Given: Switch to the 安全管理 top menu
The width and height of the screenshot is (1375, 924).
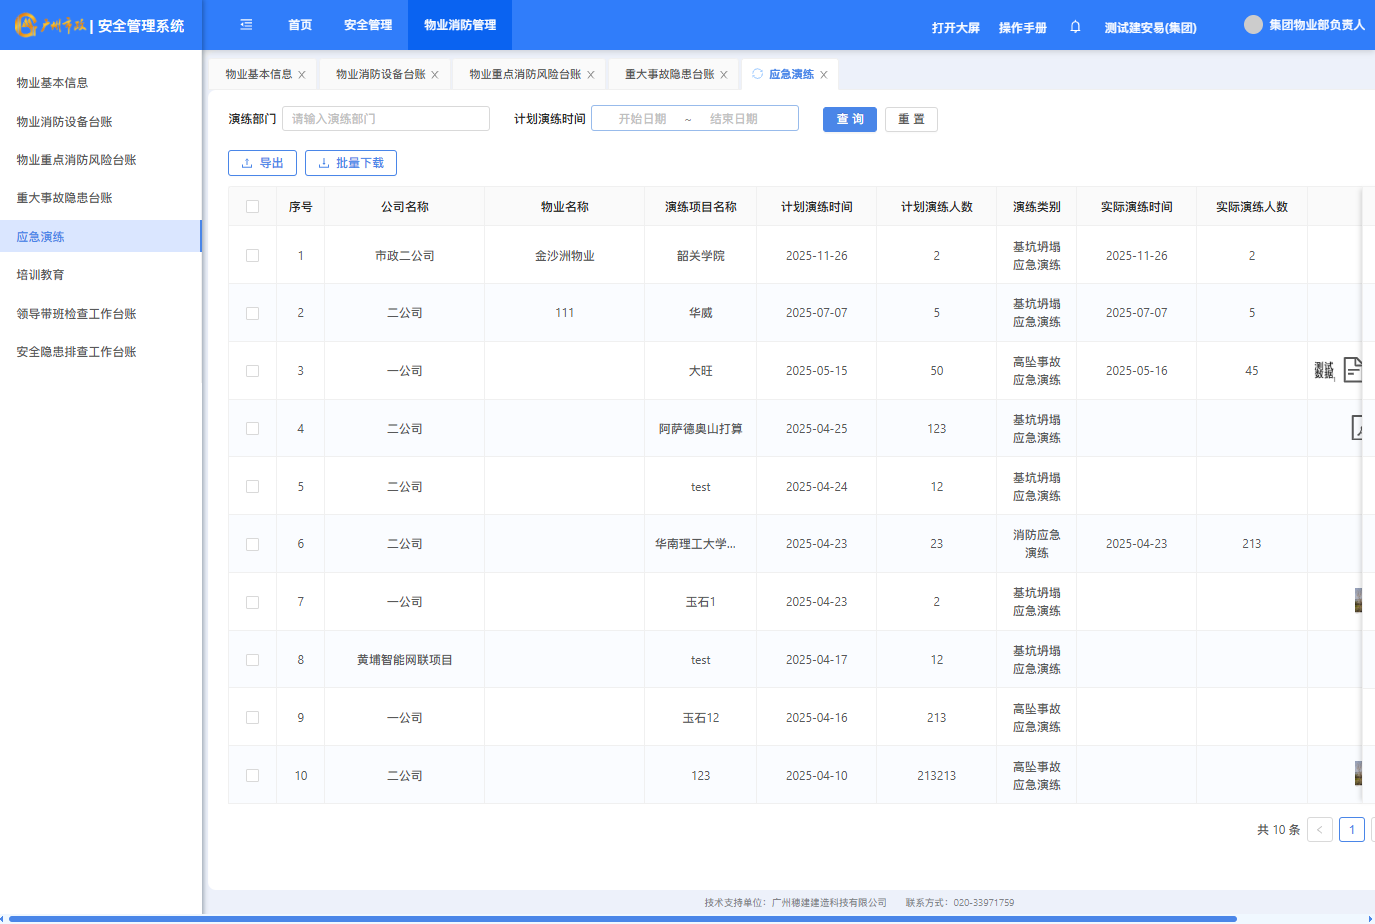Looking at the screenshot, I should click(368, 25).
